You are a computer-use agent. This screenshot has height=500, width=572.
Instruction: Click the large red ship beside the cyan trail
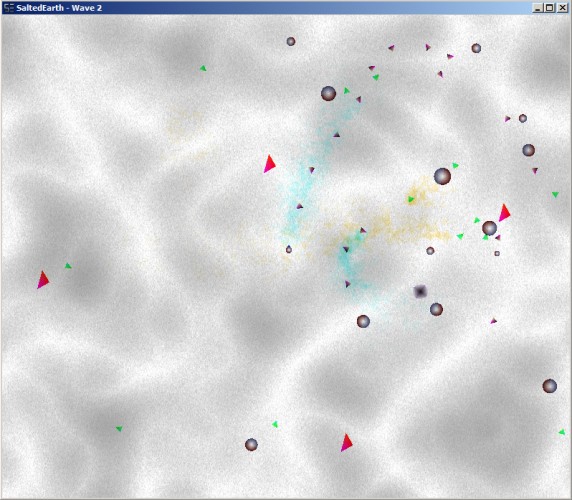(269, 164)
